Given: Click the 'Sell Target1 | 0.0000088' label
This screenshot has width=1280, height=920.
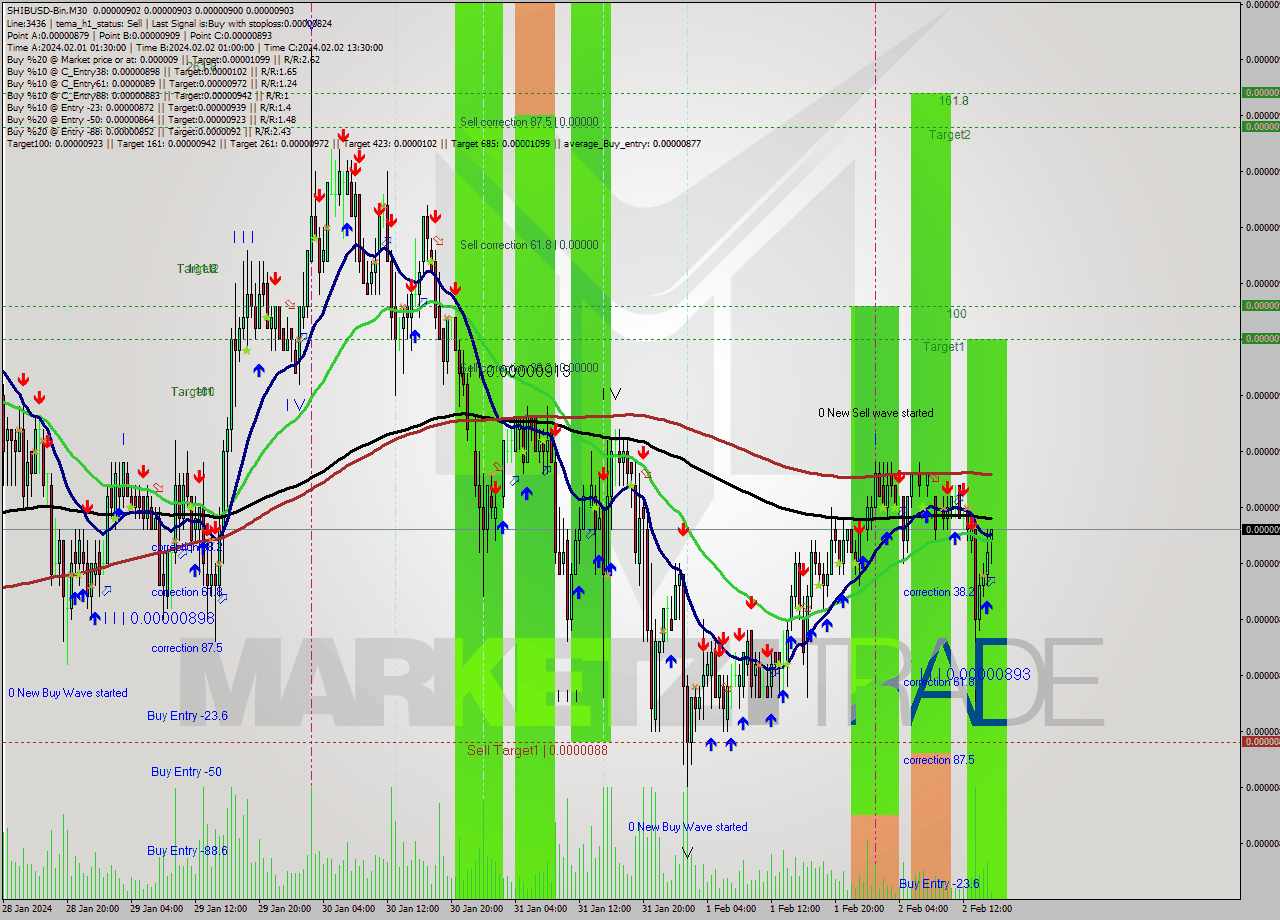Looking at the screenshot, I should [537, 750].
